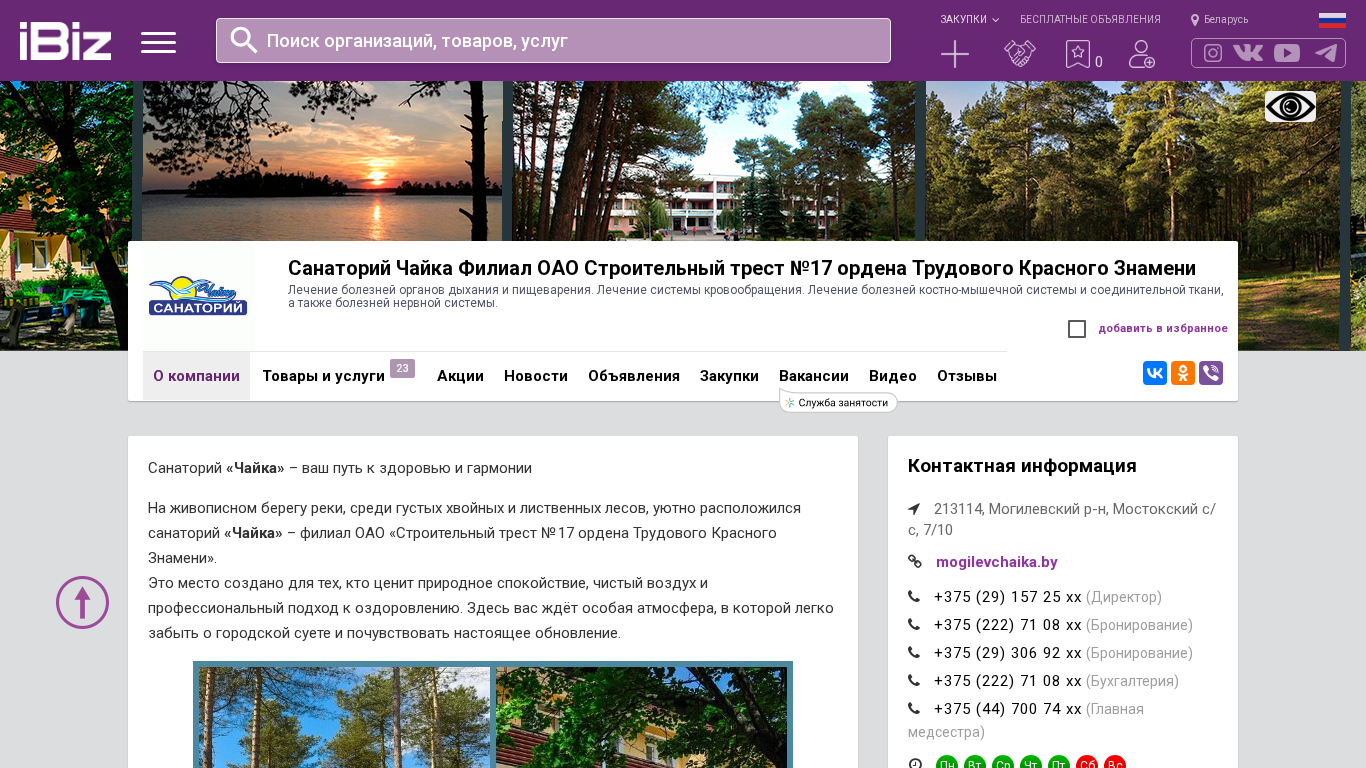This screenshot has height=768, width=1366.
Task: Reveal the Главная медсестра phone number
Action: (x=1008, y=709)
